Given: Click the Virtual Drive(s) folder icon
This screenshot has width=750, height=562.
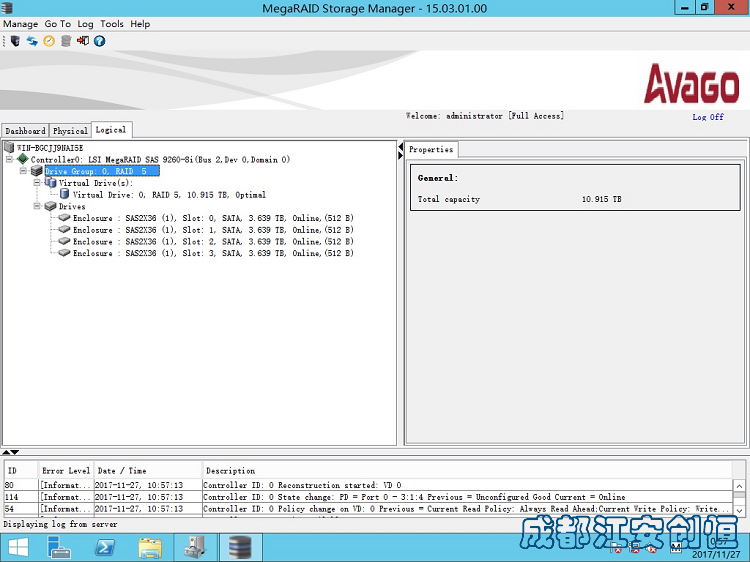Looking at the screenshot, I should click(50, 183).
